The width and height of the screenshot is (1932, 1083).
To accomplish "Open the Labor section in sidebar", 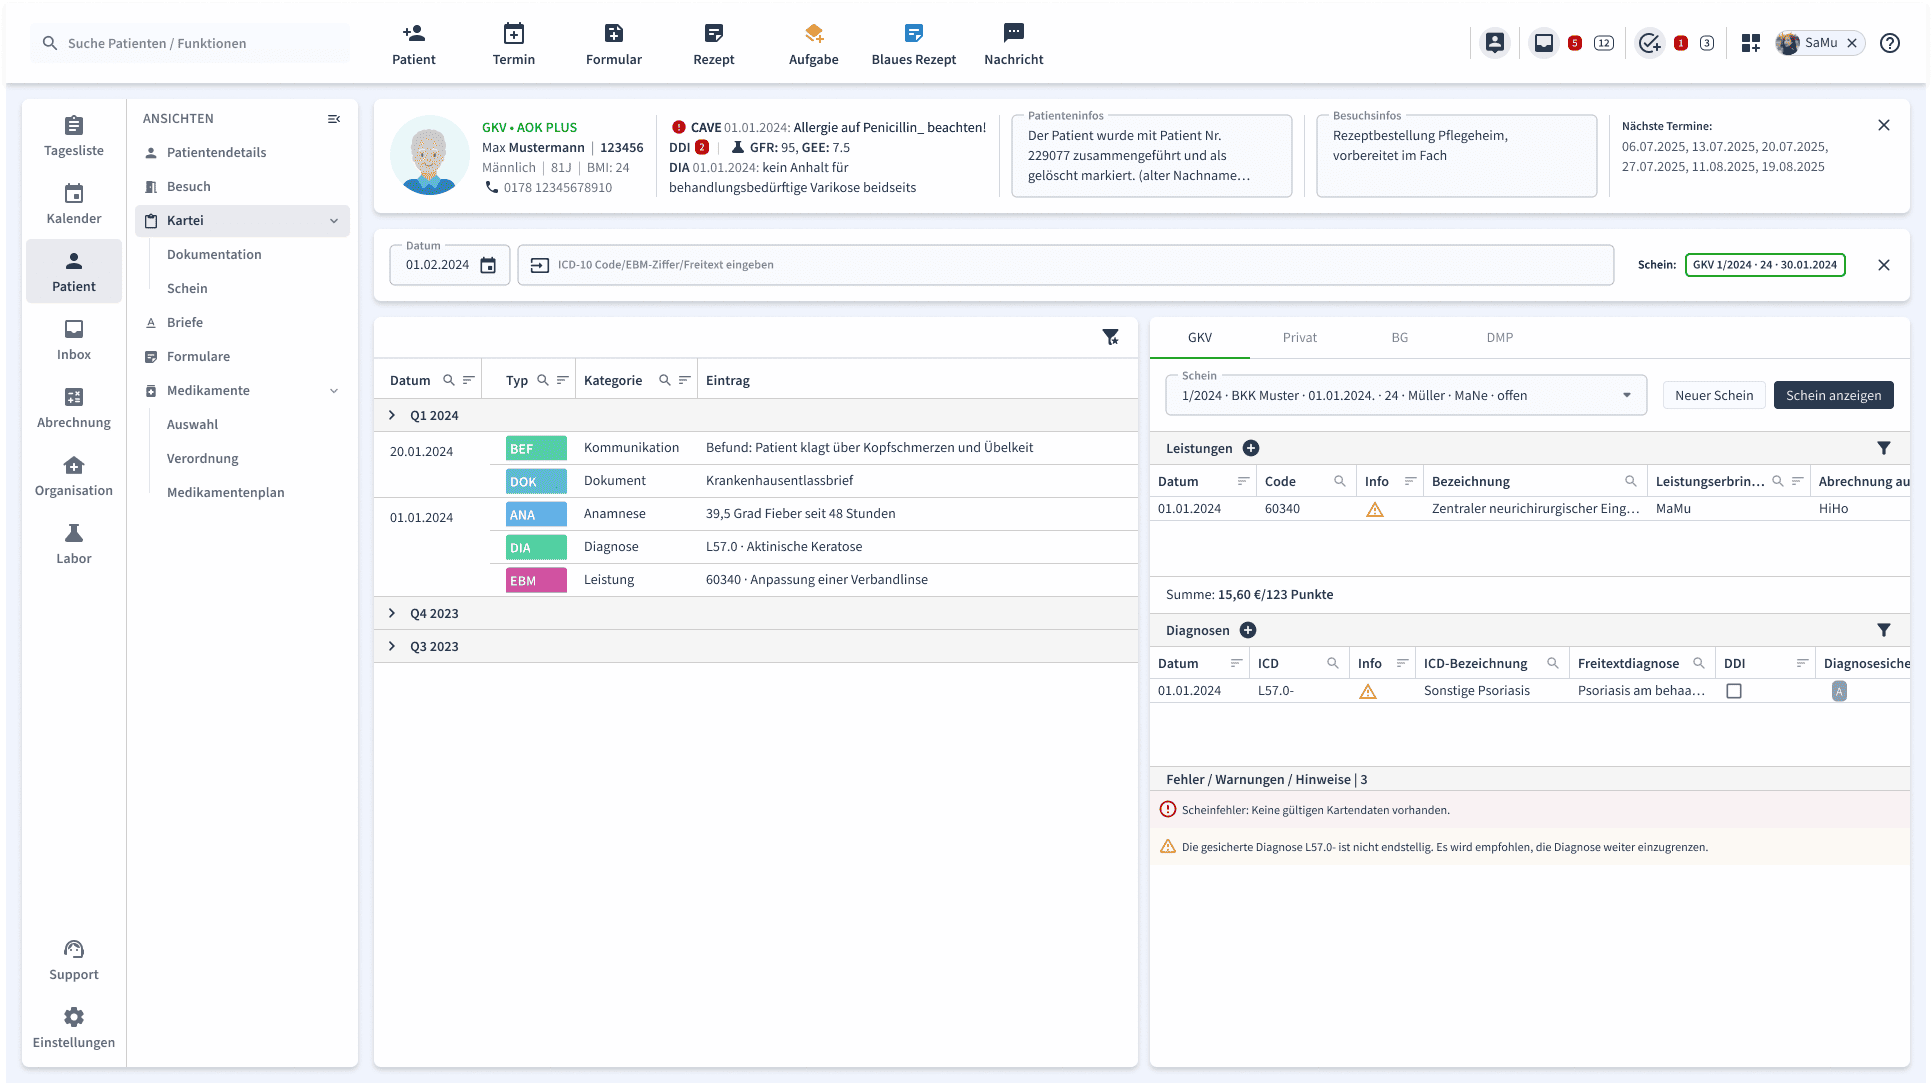I will [74, 544].
